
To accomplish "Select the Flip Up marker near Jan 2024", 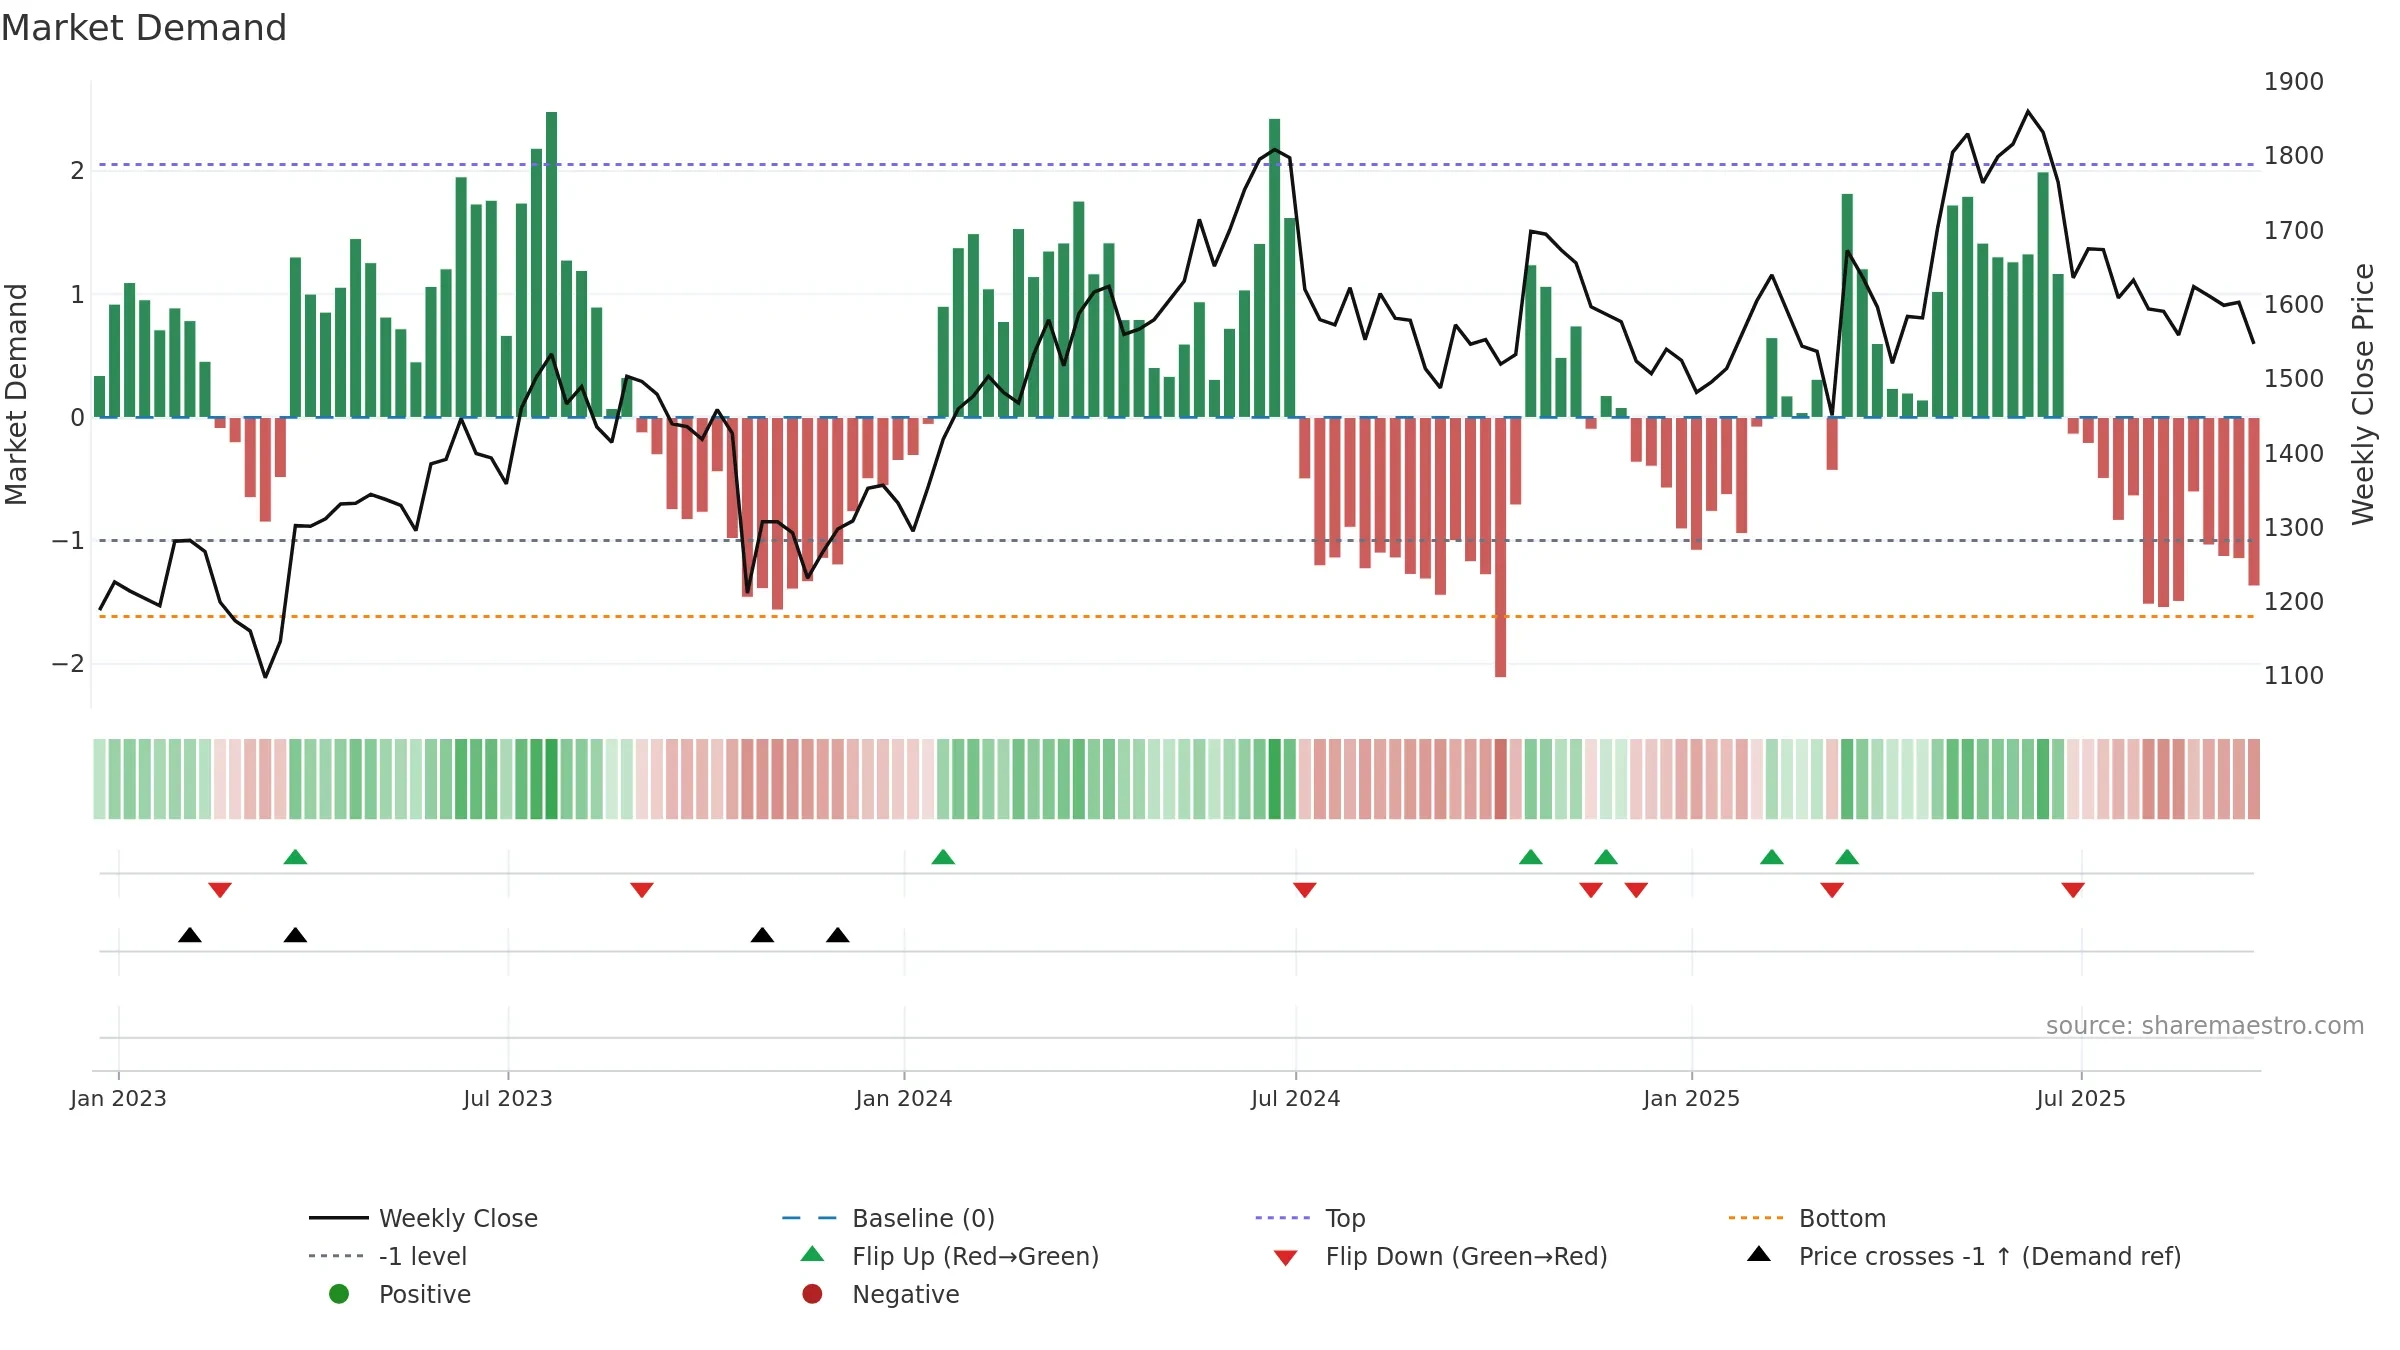I will pos(943,857).
